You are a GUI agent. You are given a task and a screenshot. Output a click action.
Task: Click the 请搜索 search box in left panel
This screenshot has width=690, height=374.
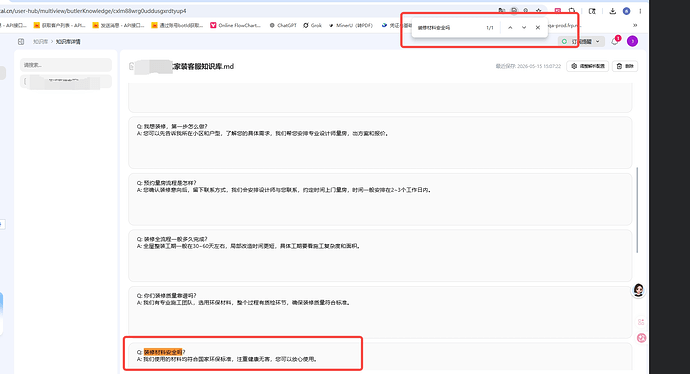(x=66, y=65)
